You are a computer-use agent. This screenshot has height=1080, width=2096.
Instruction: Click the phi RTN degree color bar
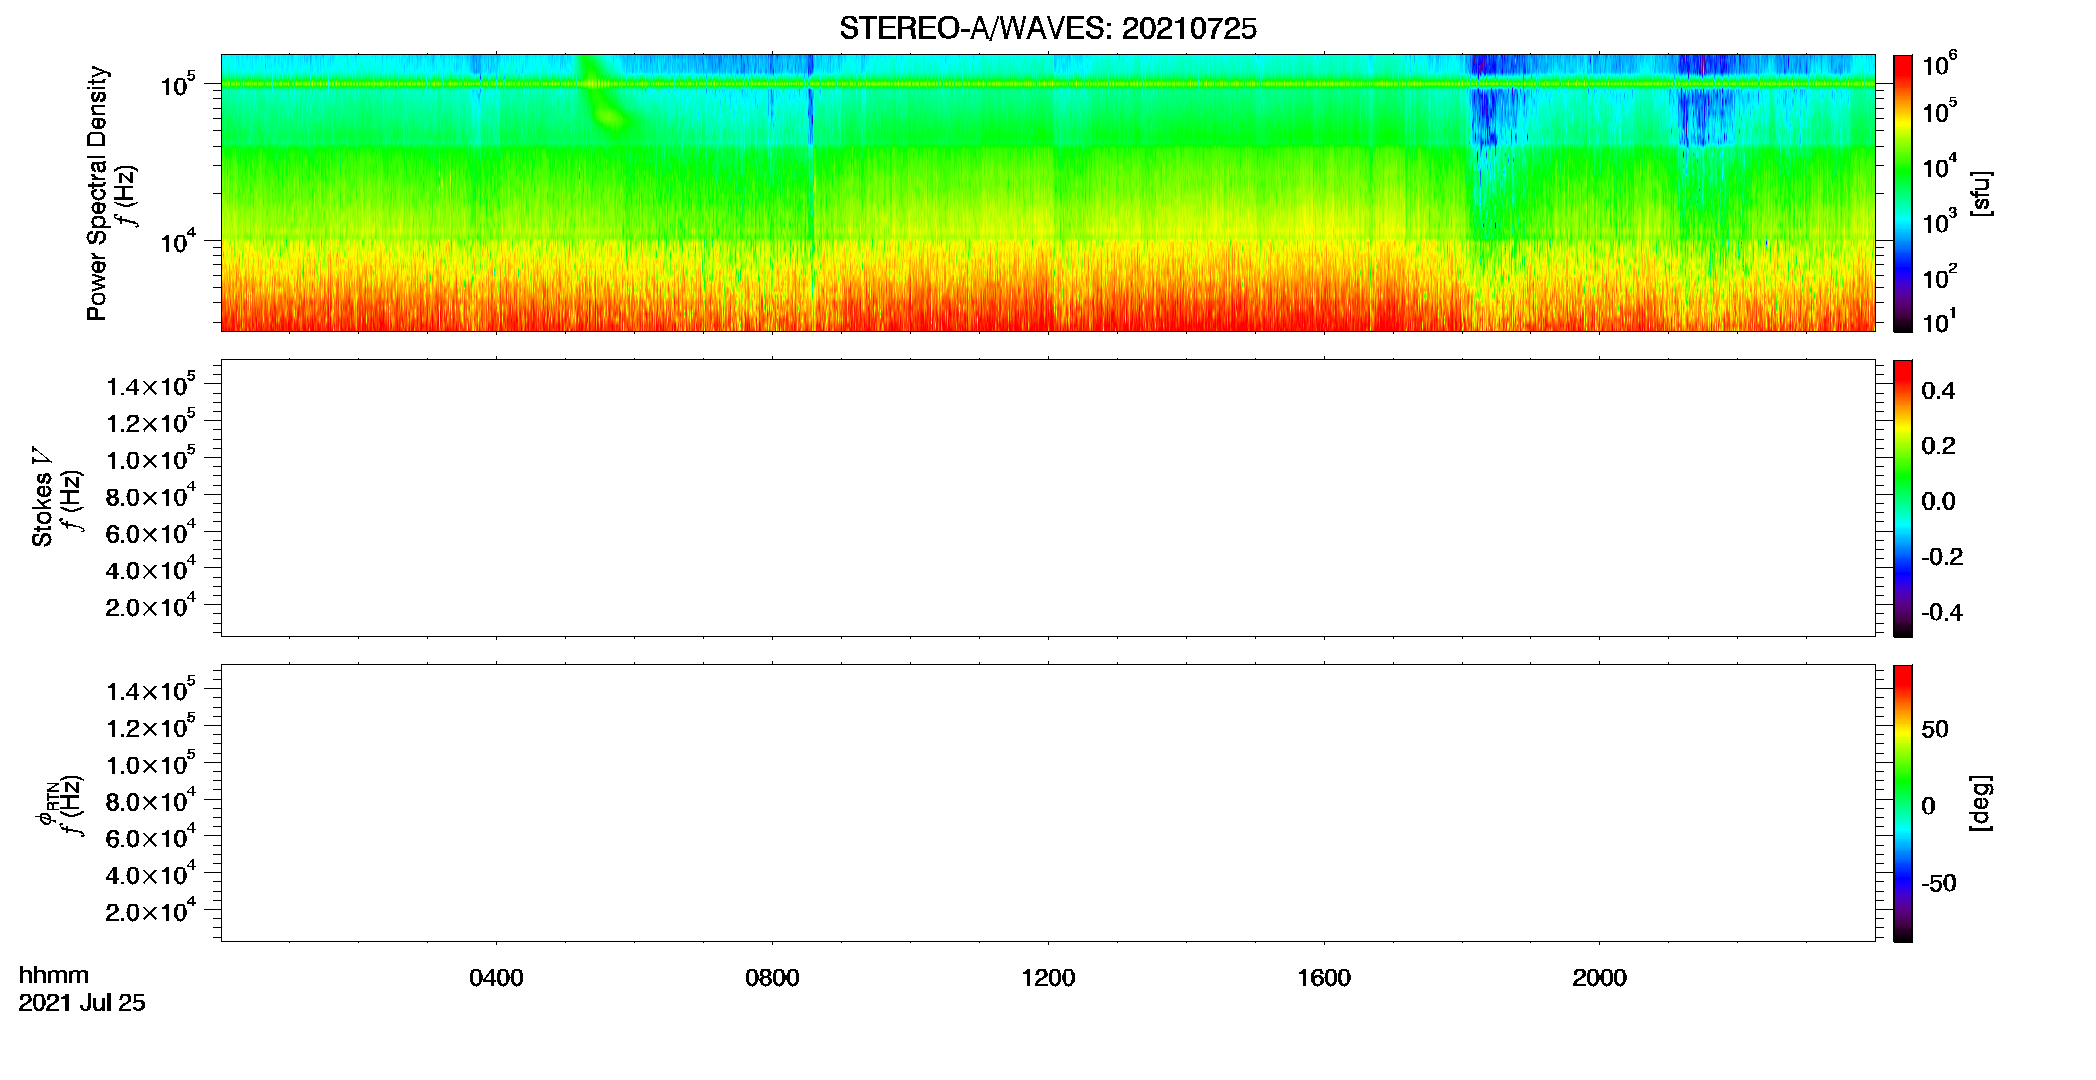tap(1903, 803)
